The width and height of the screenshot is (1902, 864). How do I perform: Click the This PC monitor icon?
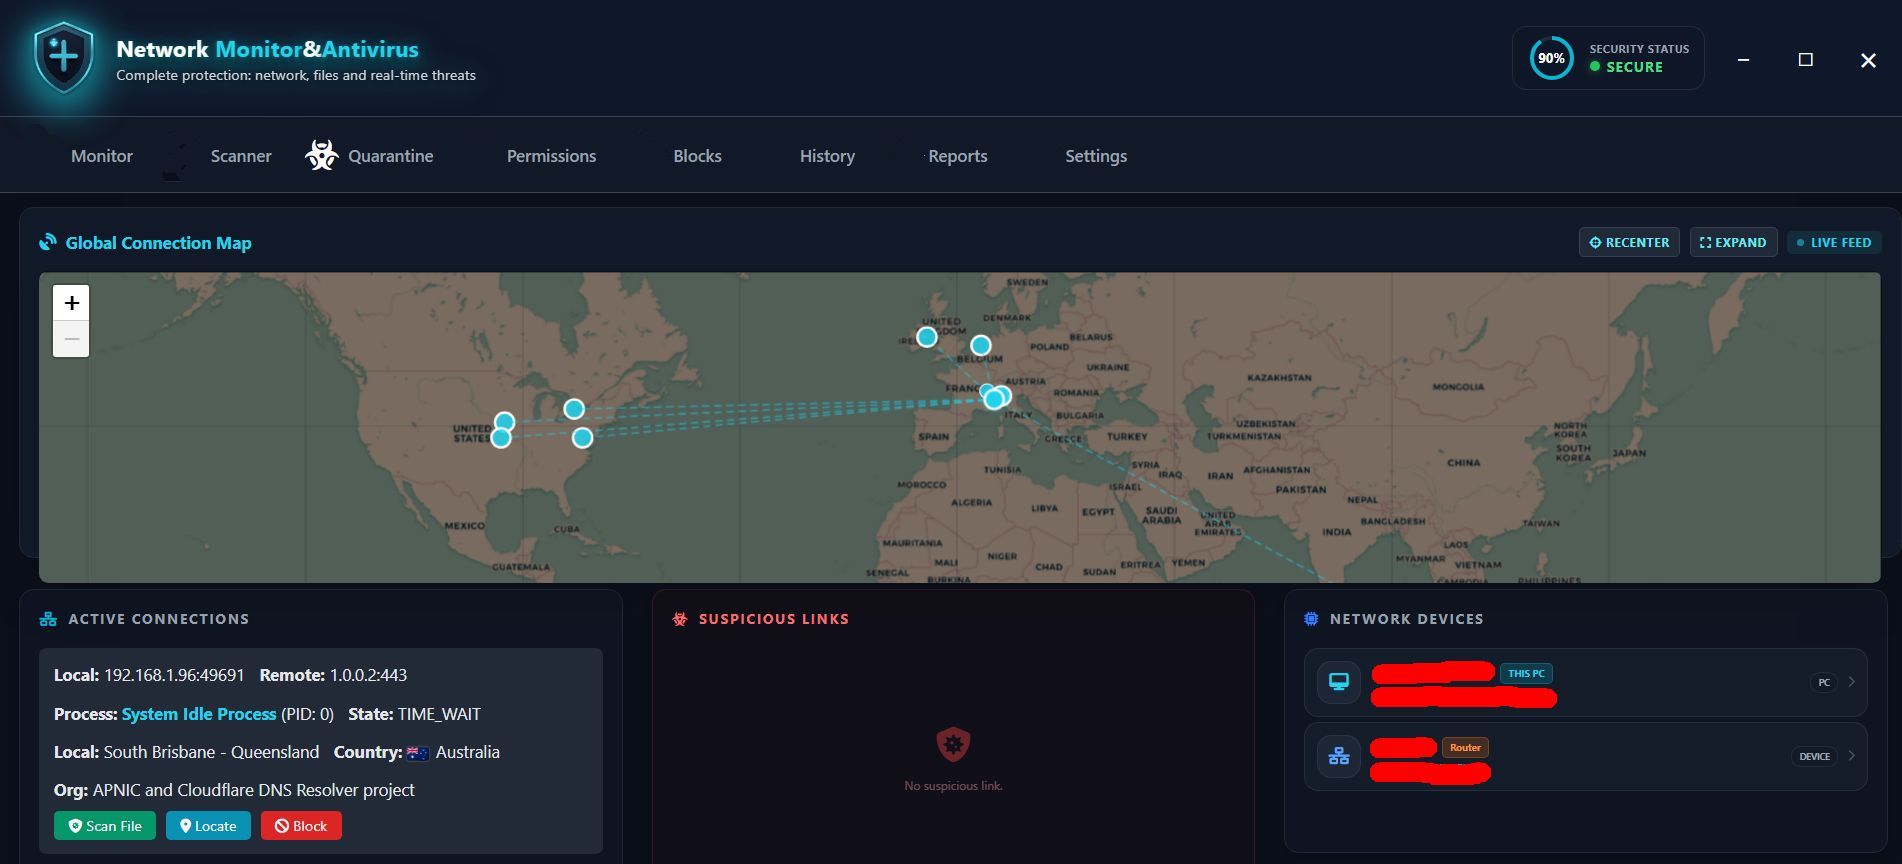(1338, 682)
